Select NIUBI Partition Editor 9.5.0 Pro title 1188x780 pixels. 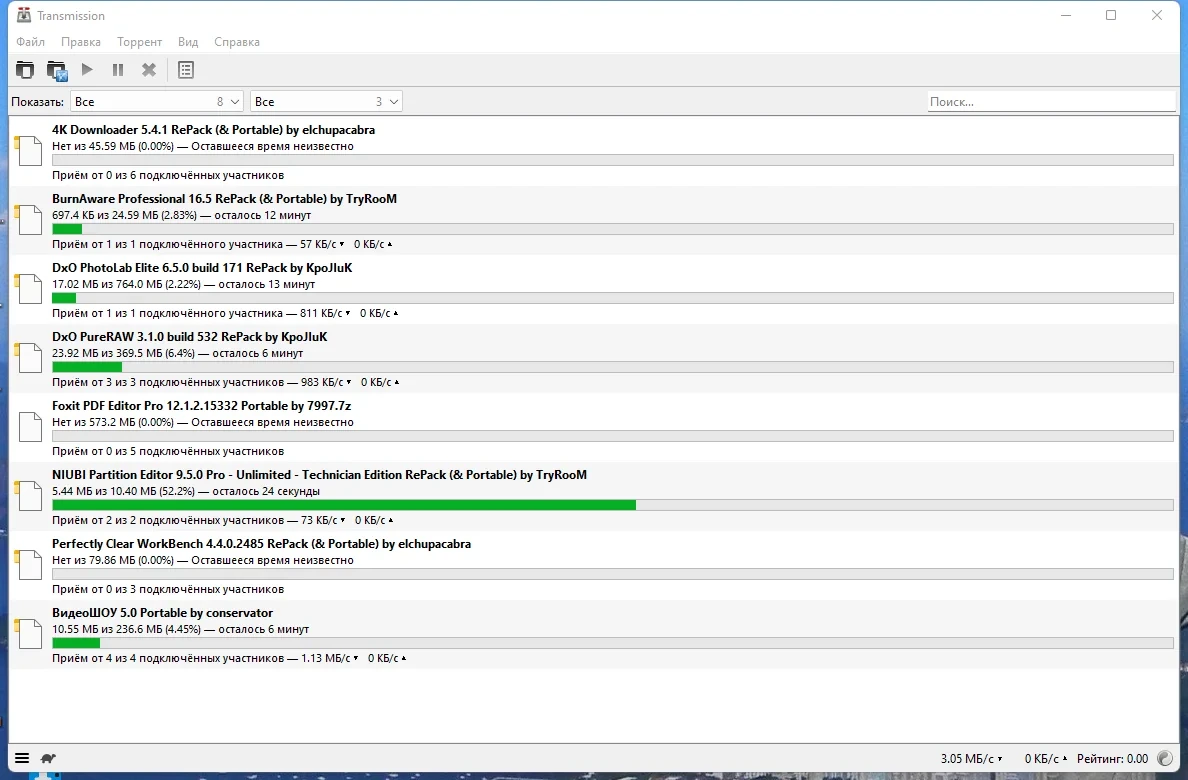click(320, 475)
